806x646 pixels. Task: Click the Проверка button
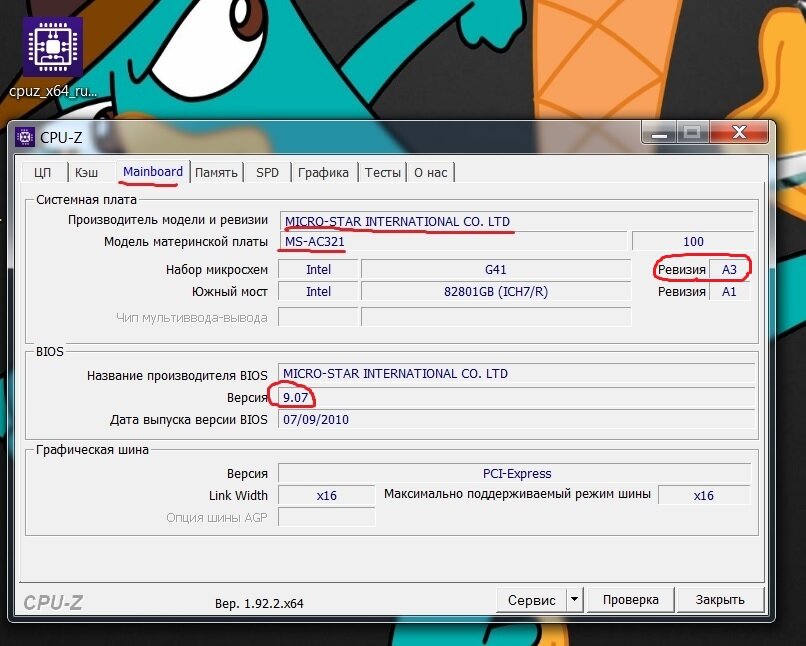tap(630, 600)
